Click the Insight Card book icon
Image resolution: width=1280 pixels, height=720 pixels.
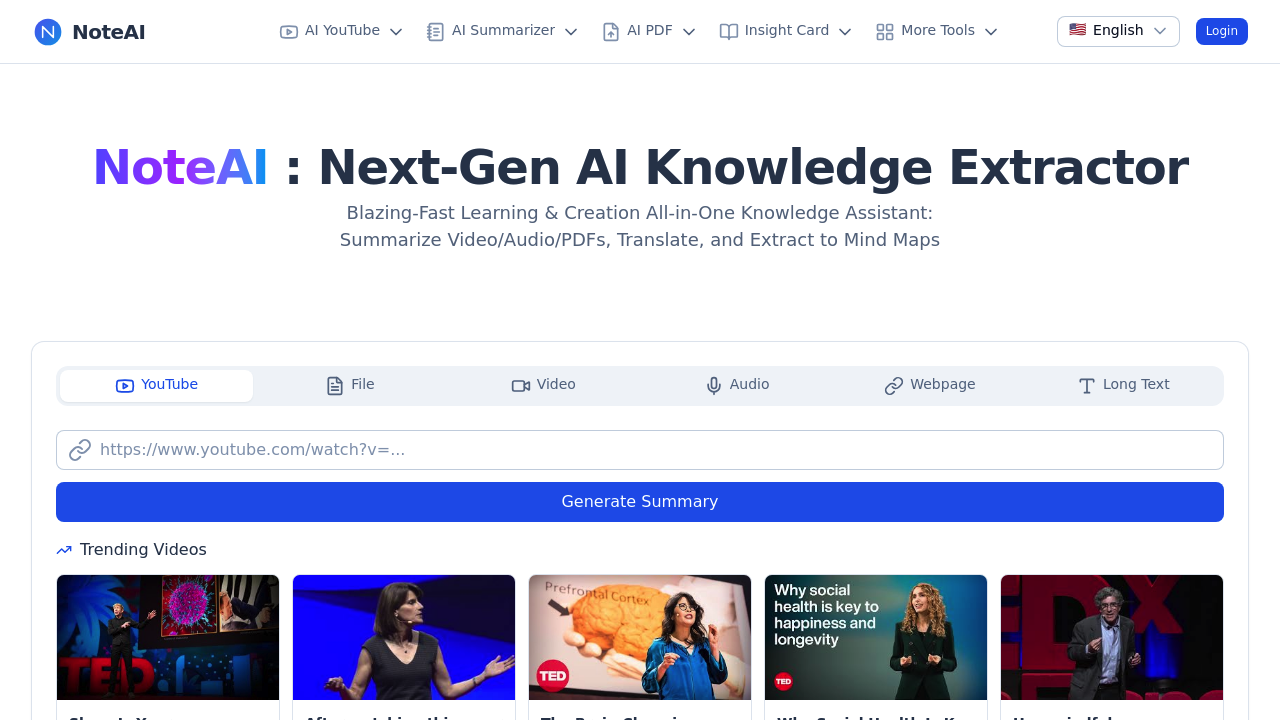pos(729,32)
